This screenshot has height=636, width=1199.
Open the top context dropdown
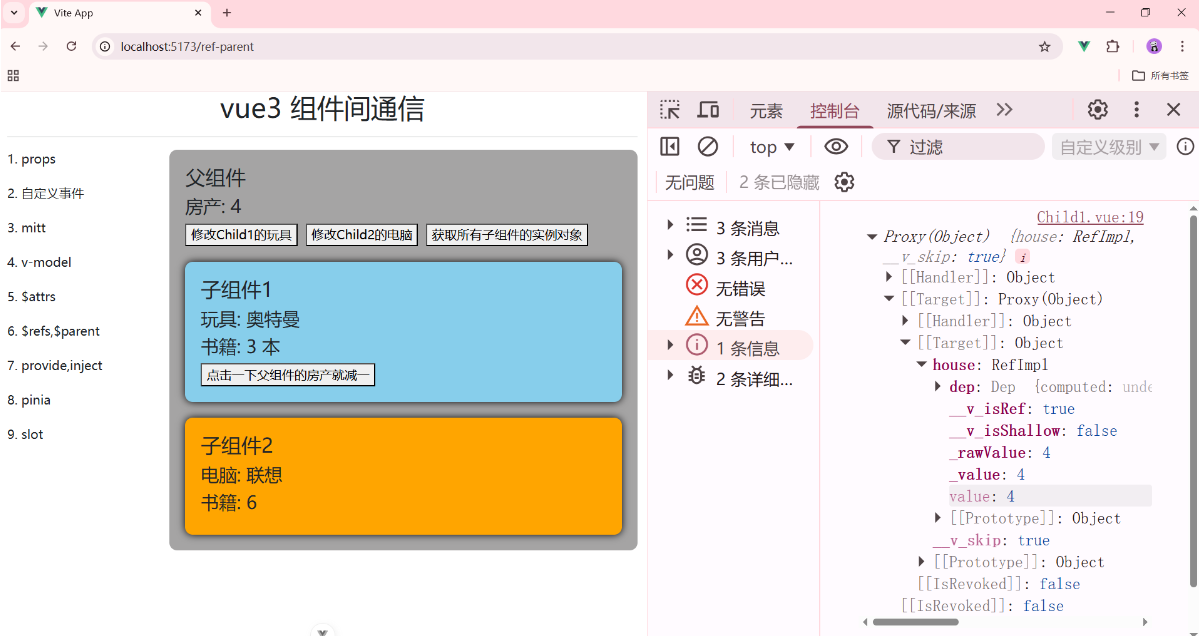pos(772,147)
